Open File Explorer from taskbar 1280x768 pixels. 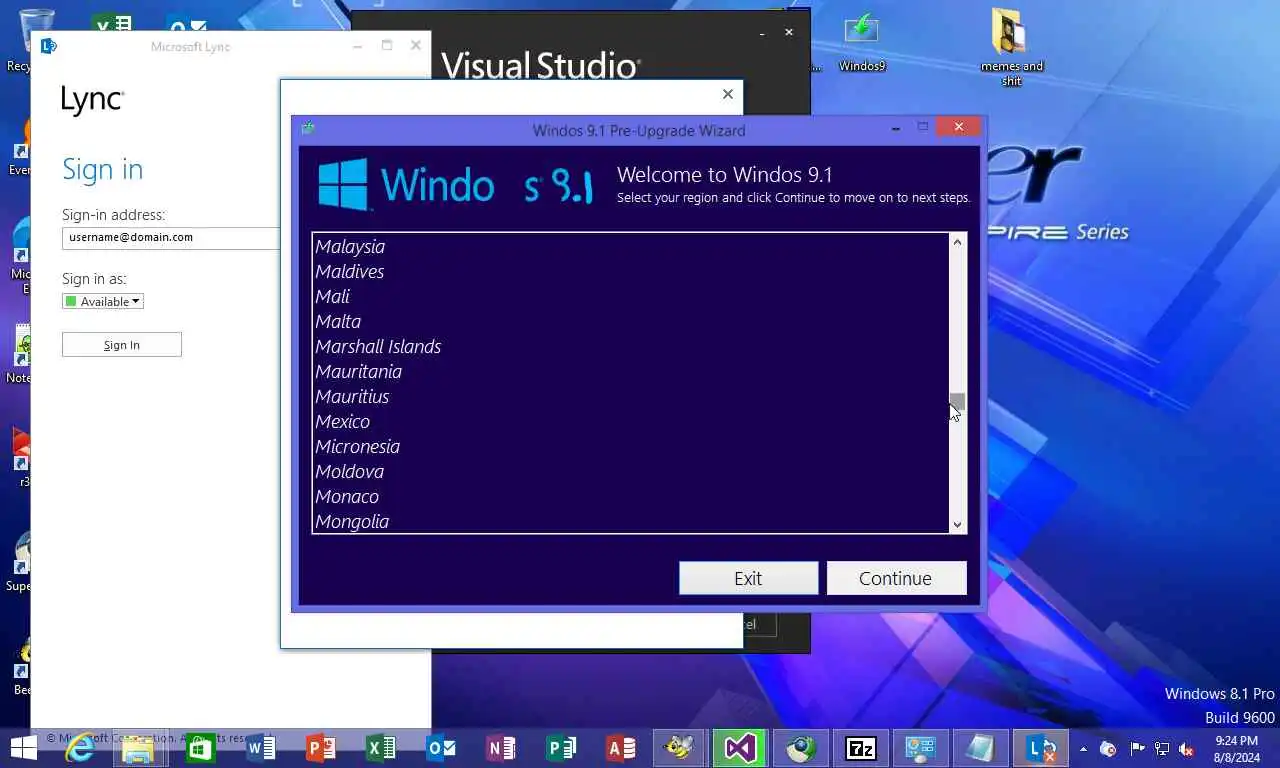(139, 747)
